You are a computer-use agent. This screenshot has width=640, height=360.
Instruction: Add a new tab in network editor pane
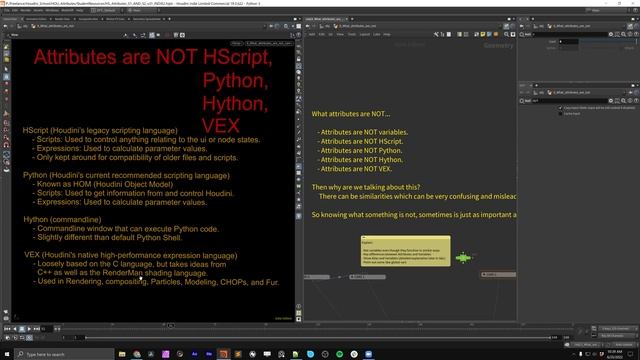352,19
